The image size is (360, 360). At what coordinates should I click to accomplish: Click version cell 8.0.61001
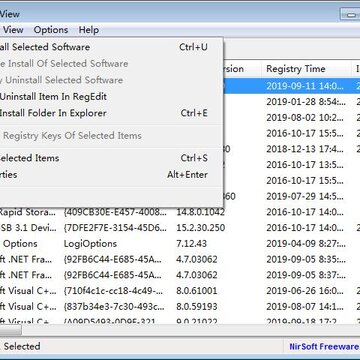pos(197,291)
